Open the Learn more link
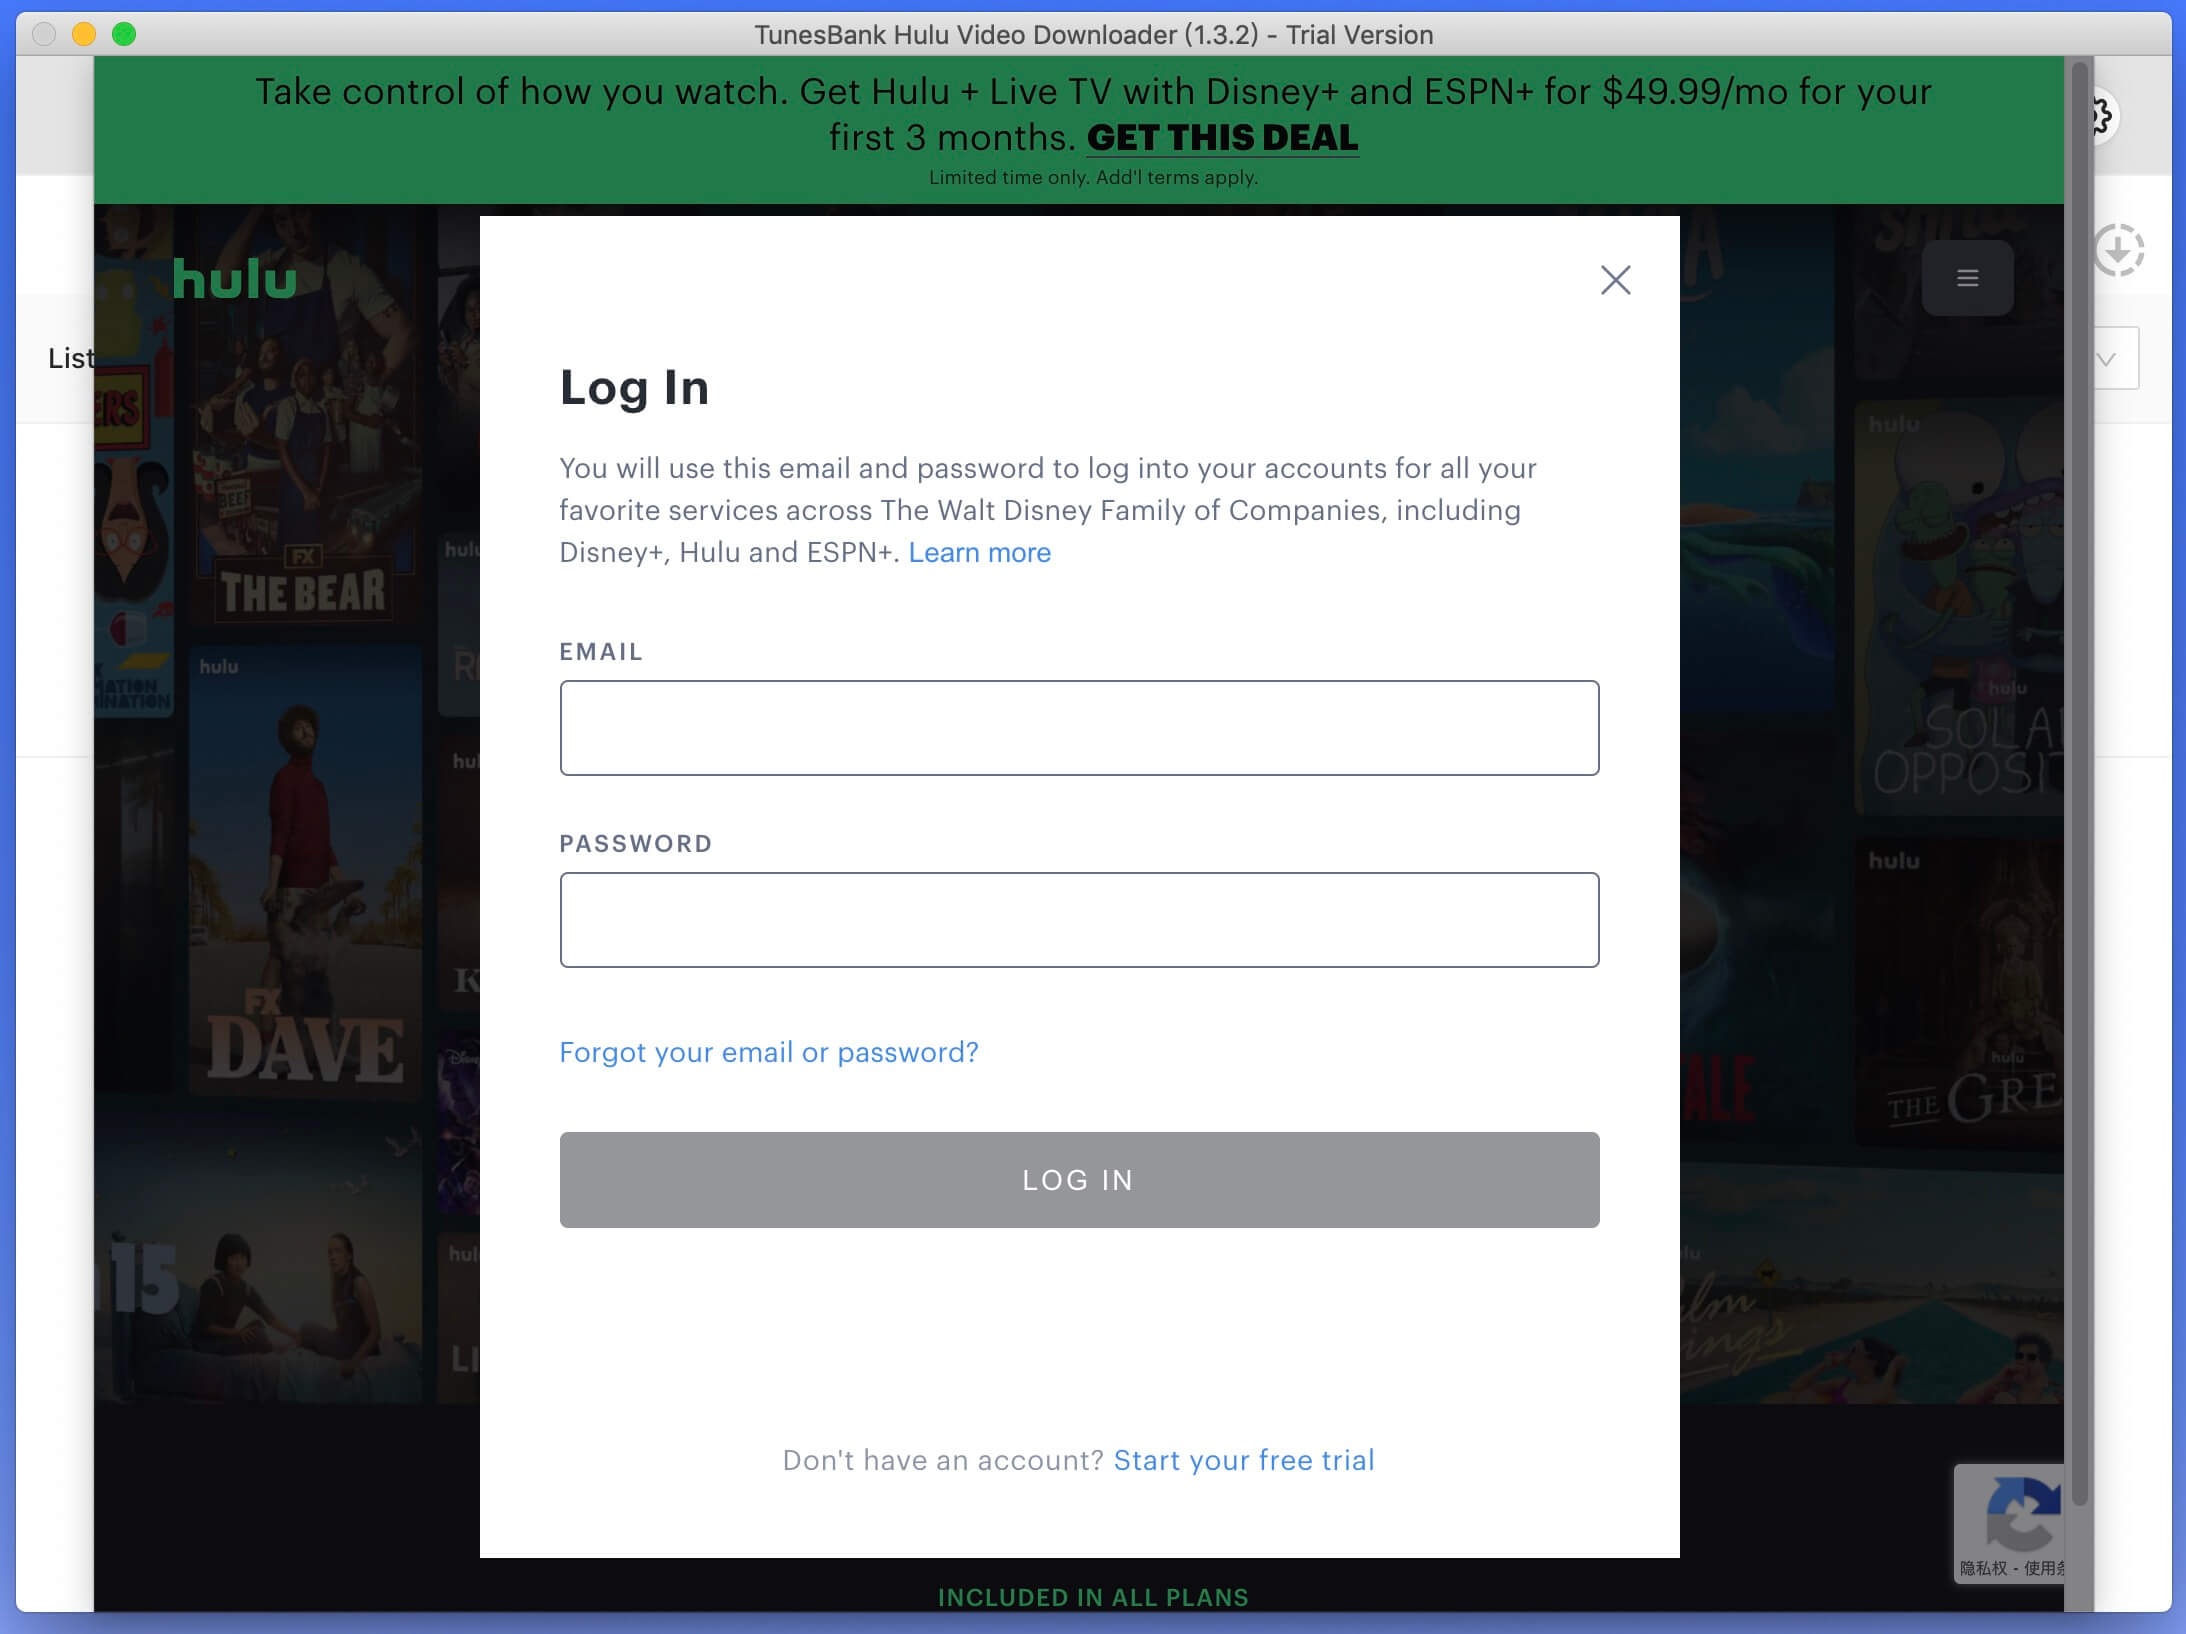2186x1634 pixels. click(980, 553)
